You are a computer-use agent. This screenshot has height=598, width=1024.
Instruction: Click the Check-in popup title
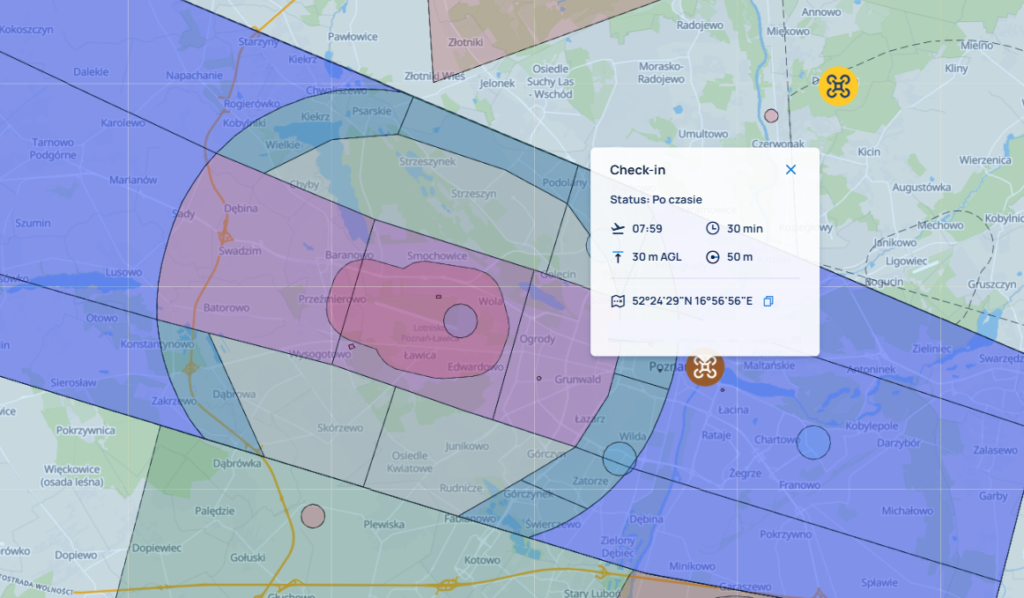pyautogui.click(x=637, y=170)
